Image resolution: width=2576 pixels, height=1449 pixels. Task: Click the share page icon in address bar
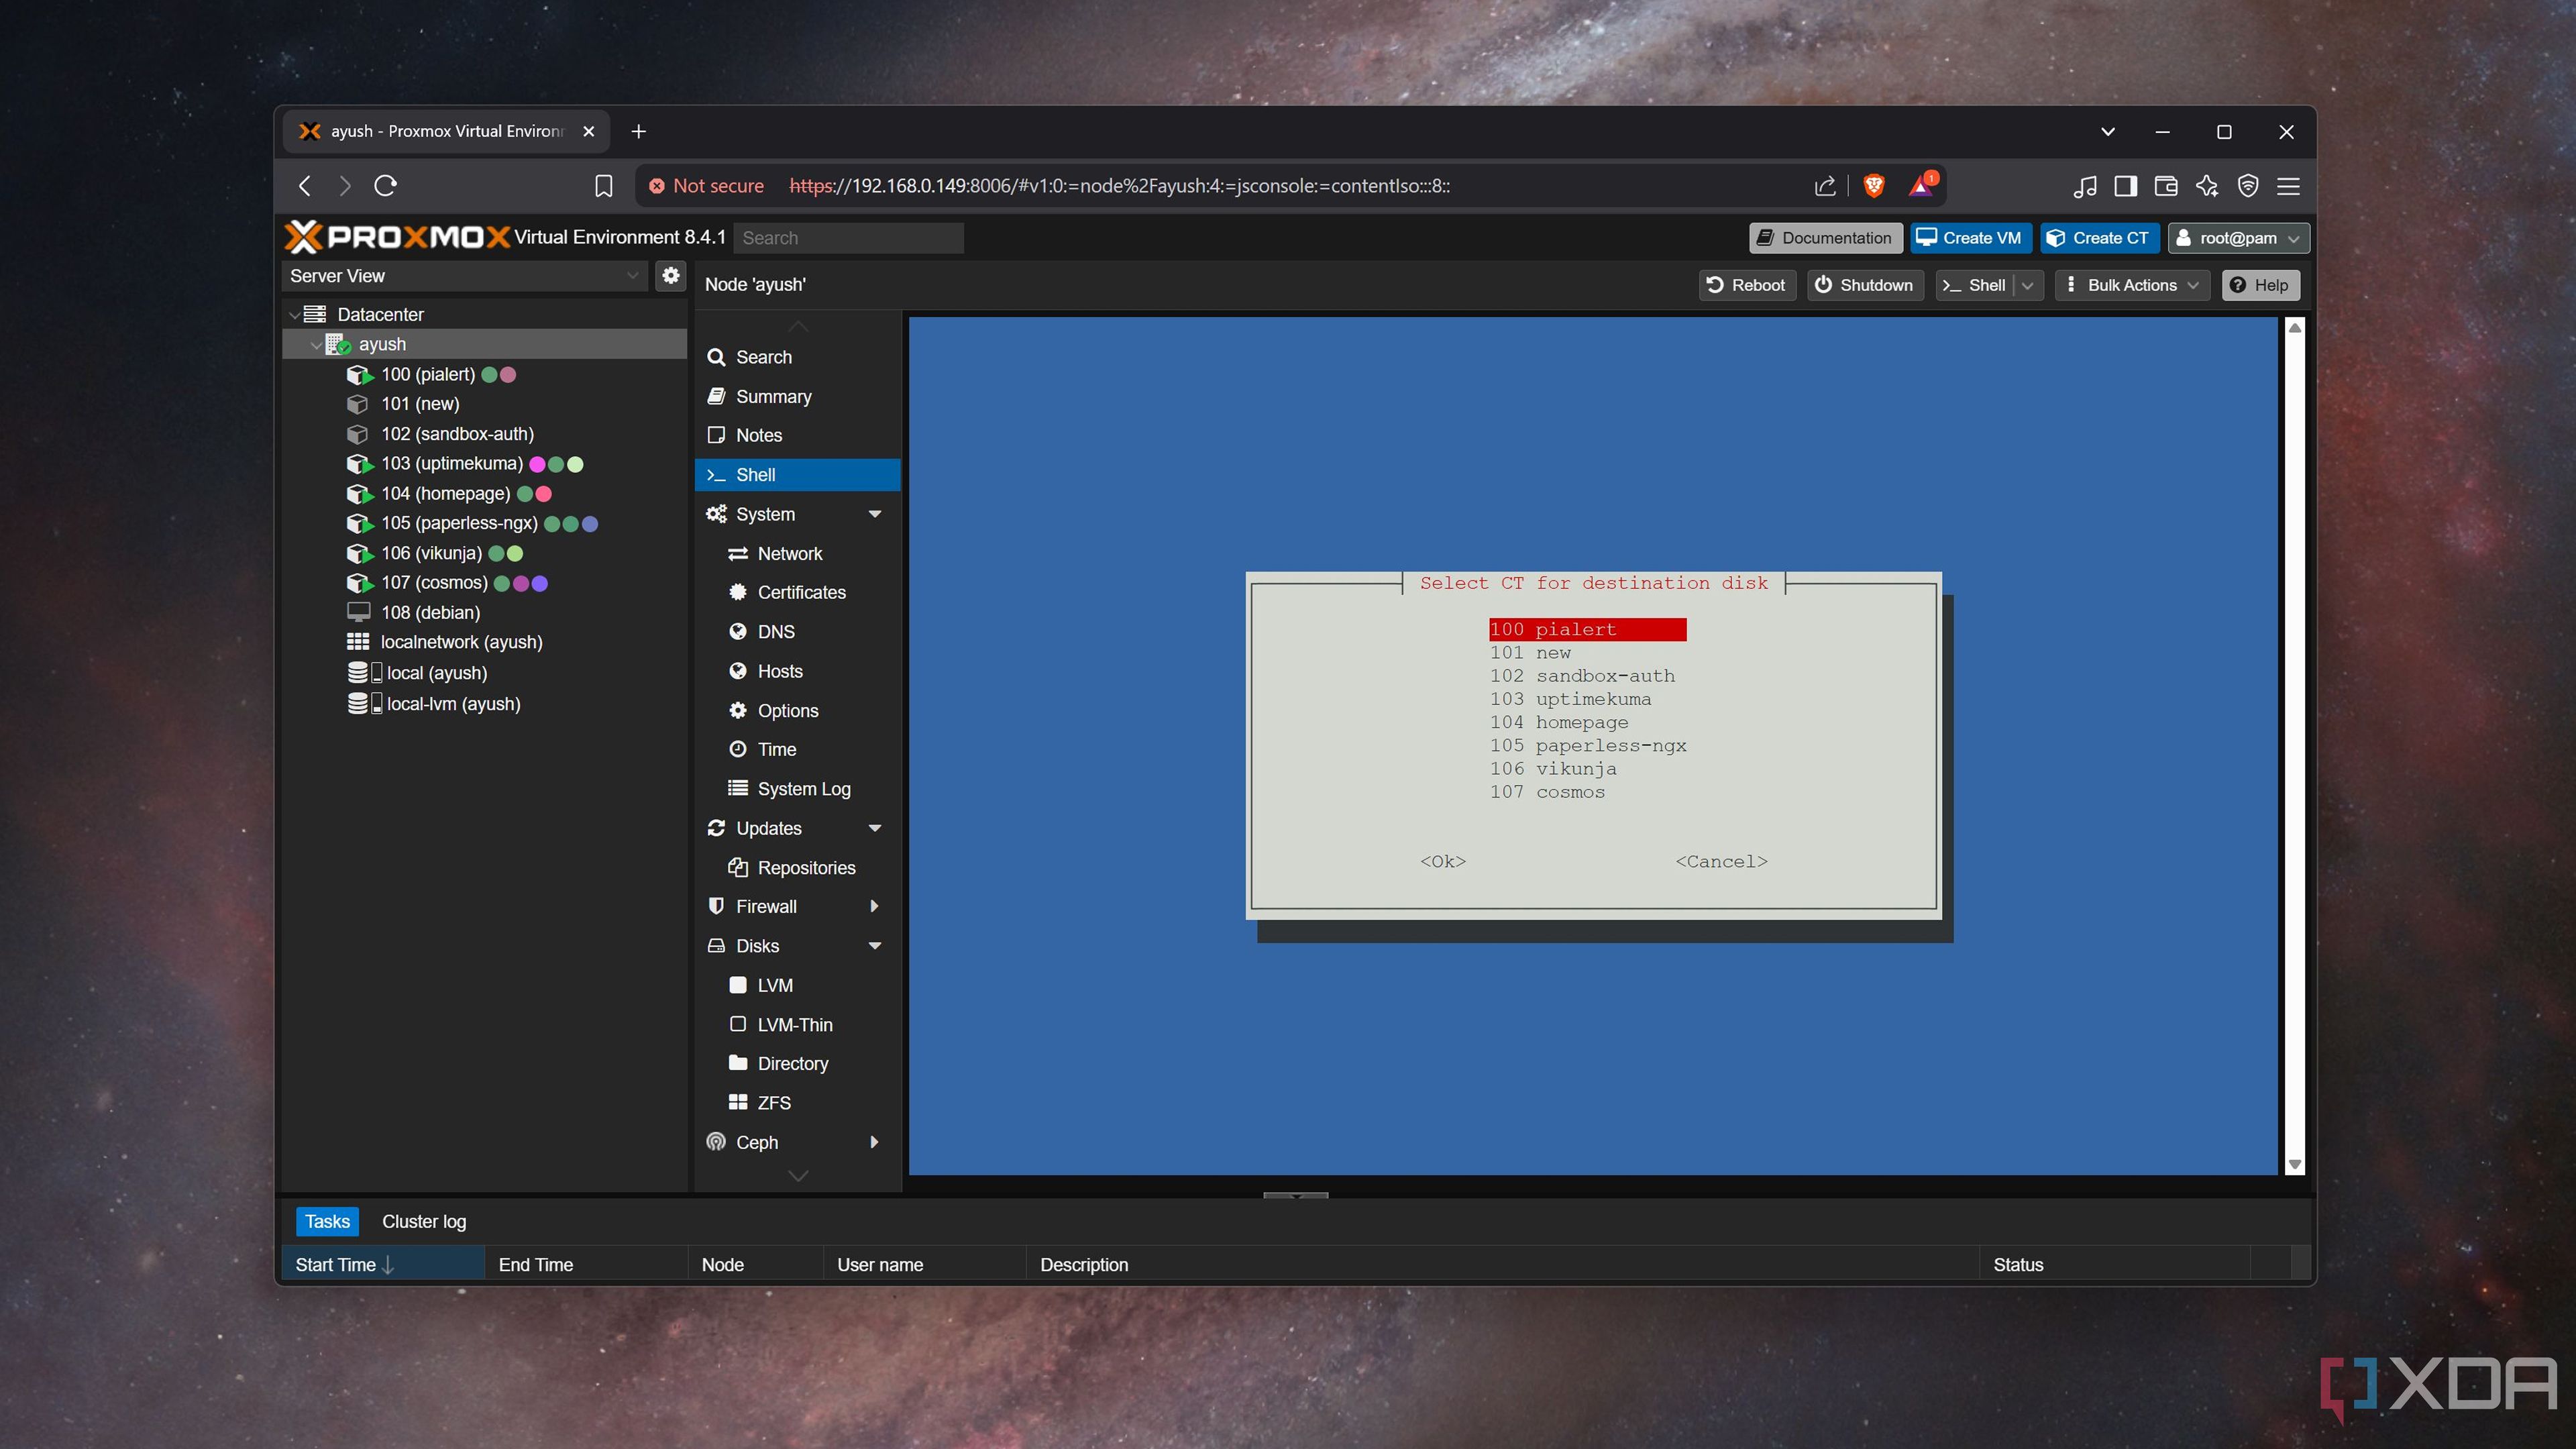[1825, 186]
